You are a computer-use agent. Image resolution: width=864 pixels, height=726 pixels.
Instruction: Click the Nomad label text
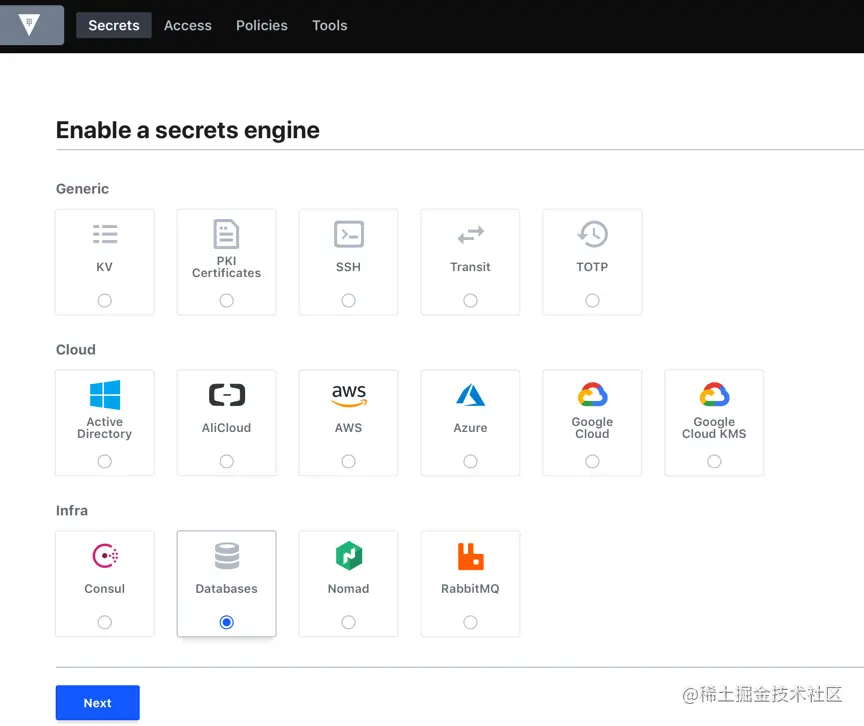(349, 588)
